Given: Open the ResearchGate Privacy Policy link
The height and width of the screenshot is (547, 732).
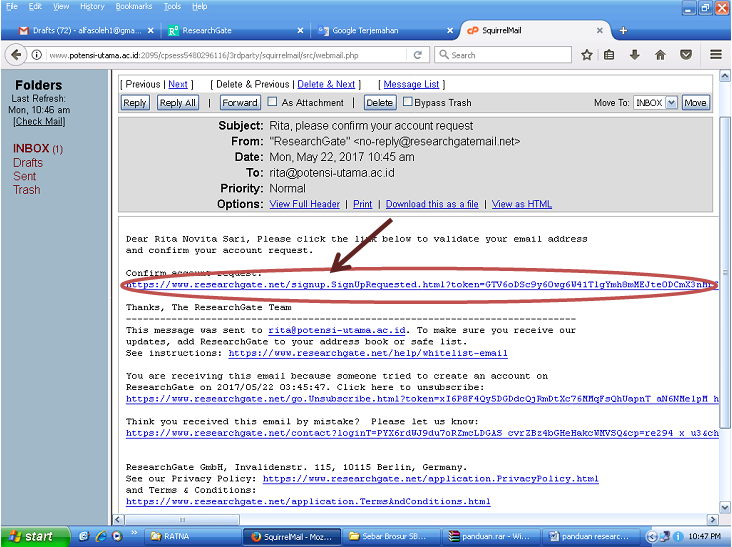Looking at the screenshot, I should coord(430,479).
